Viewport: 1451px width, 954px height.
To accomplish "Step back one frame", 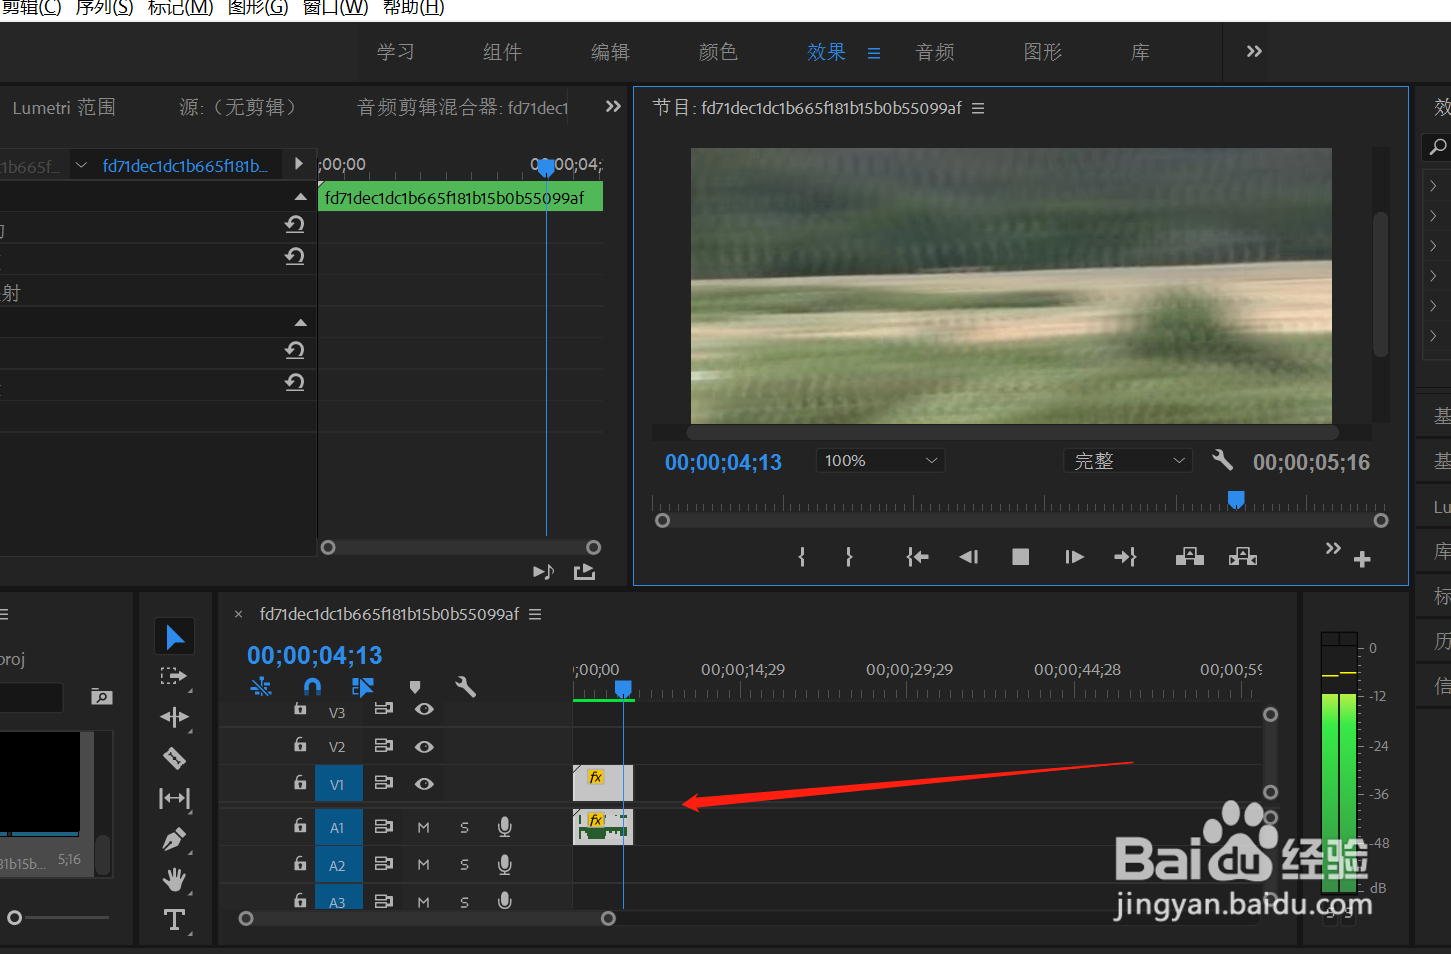I will point(968,557).
